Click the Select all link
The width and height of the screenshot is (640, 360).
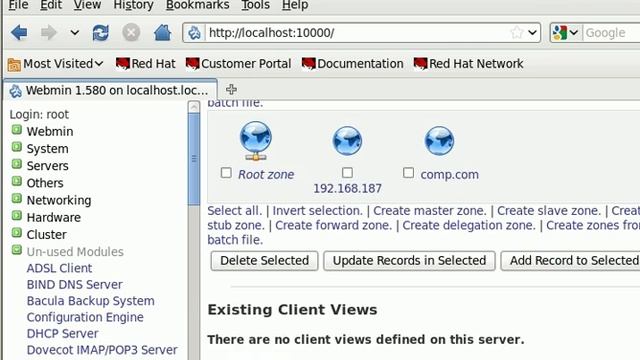(234, 211)
